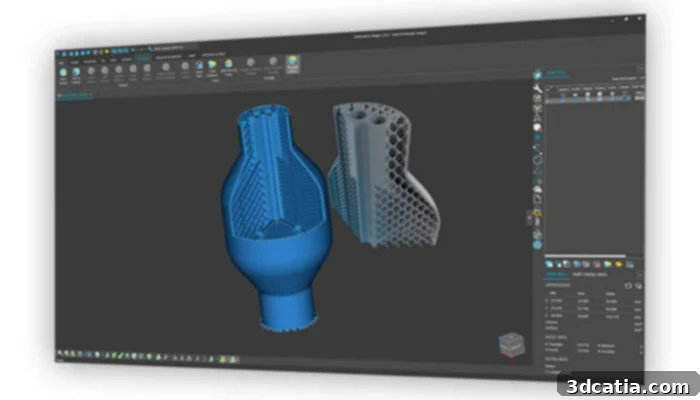Switch to the active blue part info tab
700x400 pixels.
point(557,275)
